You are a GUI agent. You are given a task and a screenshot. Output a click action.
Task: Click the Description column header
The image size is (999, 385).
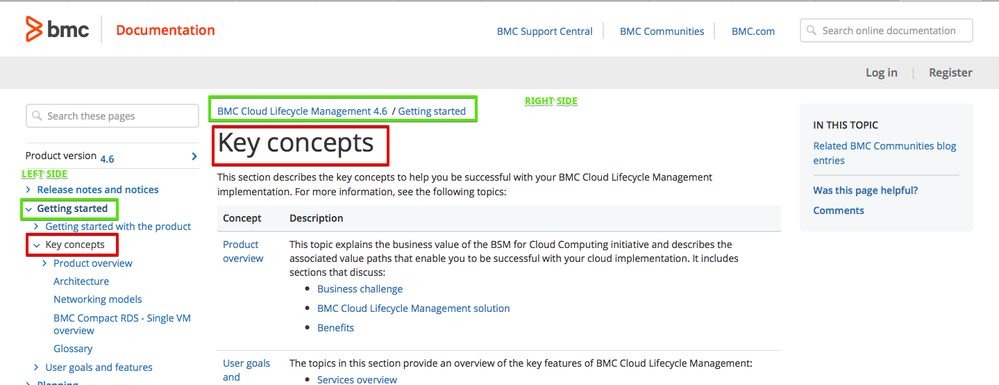317,218
